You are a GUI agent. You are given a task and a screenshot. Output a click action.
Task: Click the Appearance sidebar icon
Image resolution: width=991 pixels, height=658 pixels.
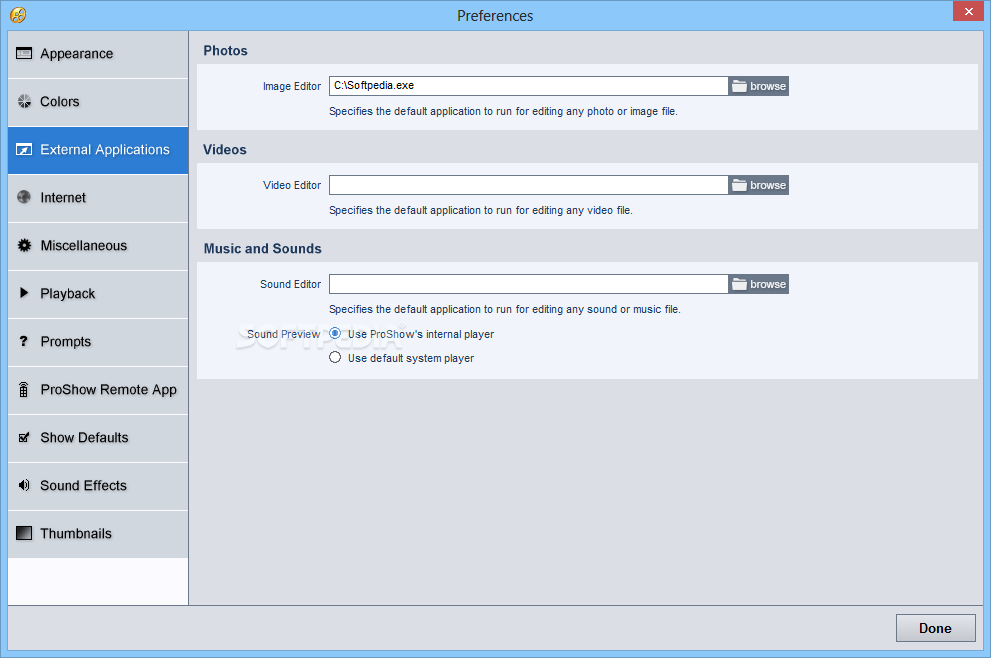24,53
